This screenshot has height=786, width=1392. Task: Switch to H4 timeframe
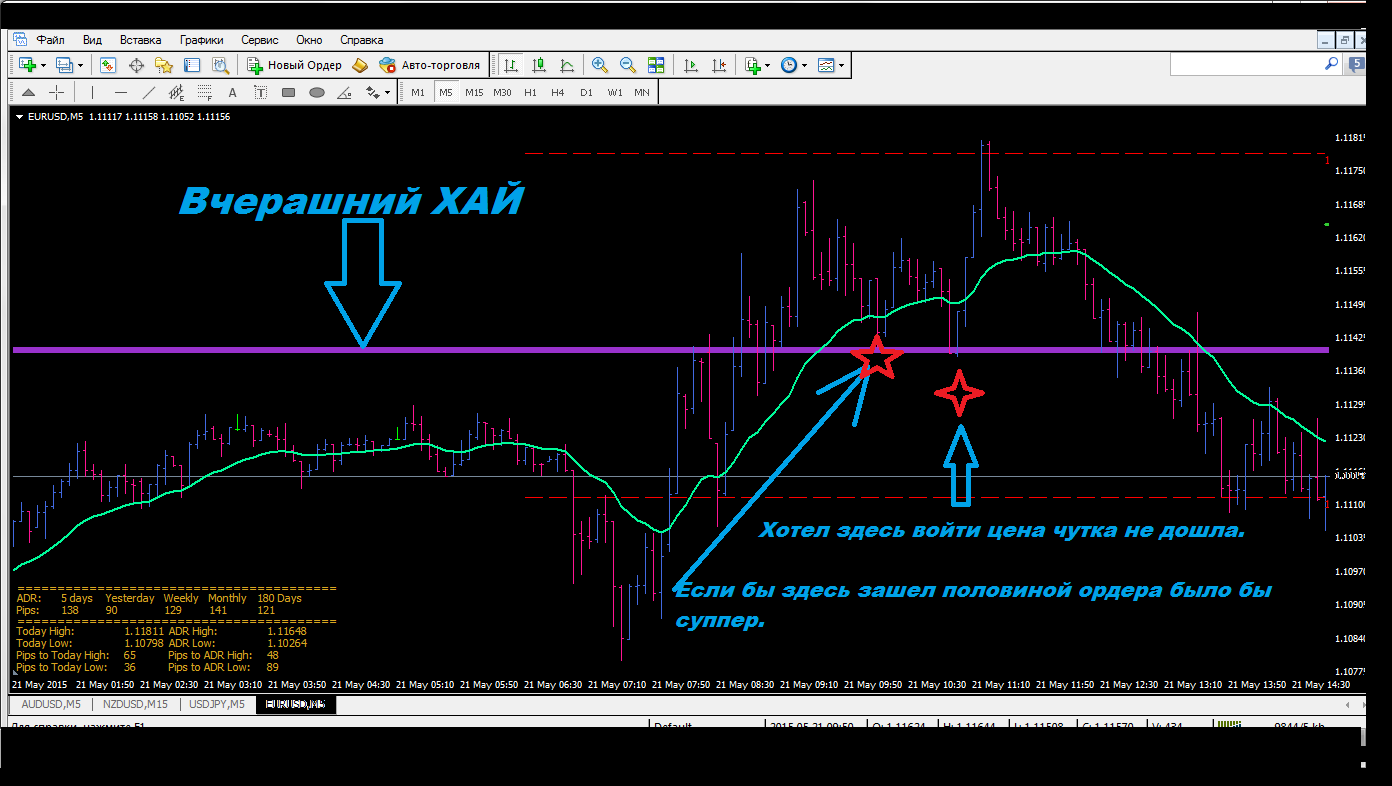coord(558,93)
